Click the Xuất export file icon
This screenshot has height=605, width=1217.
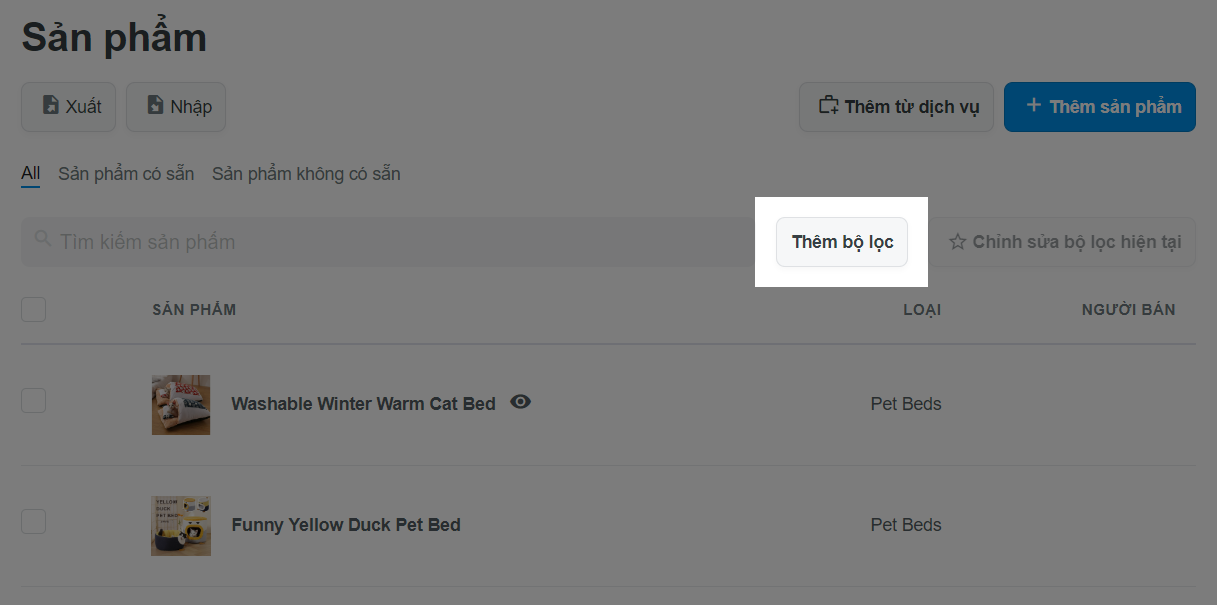tap(50, 105)
